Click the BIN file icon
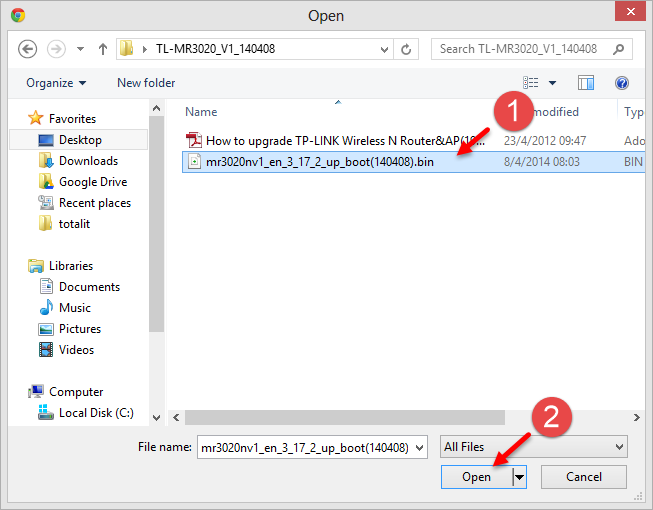 194,161
